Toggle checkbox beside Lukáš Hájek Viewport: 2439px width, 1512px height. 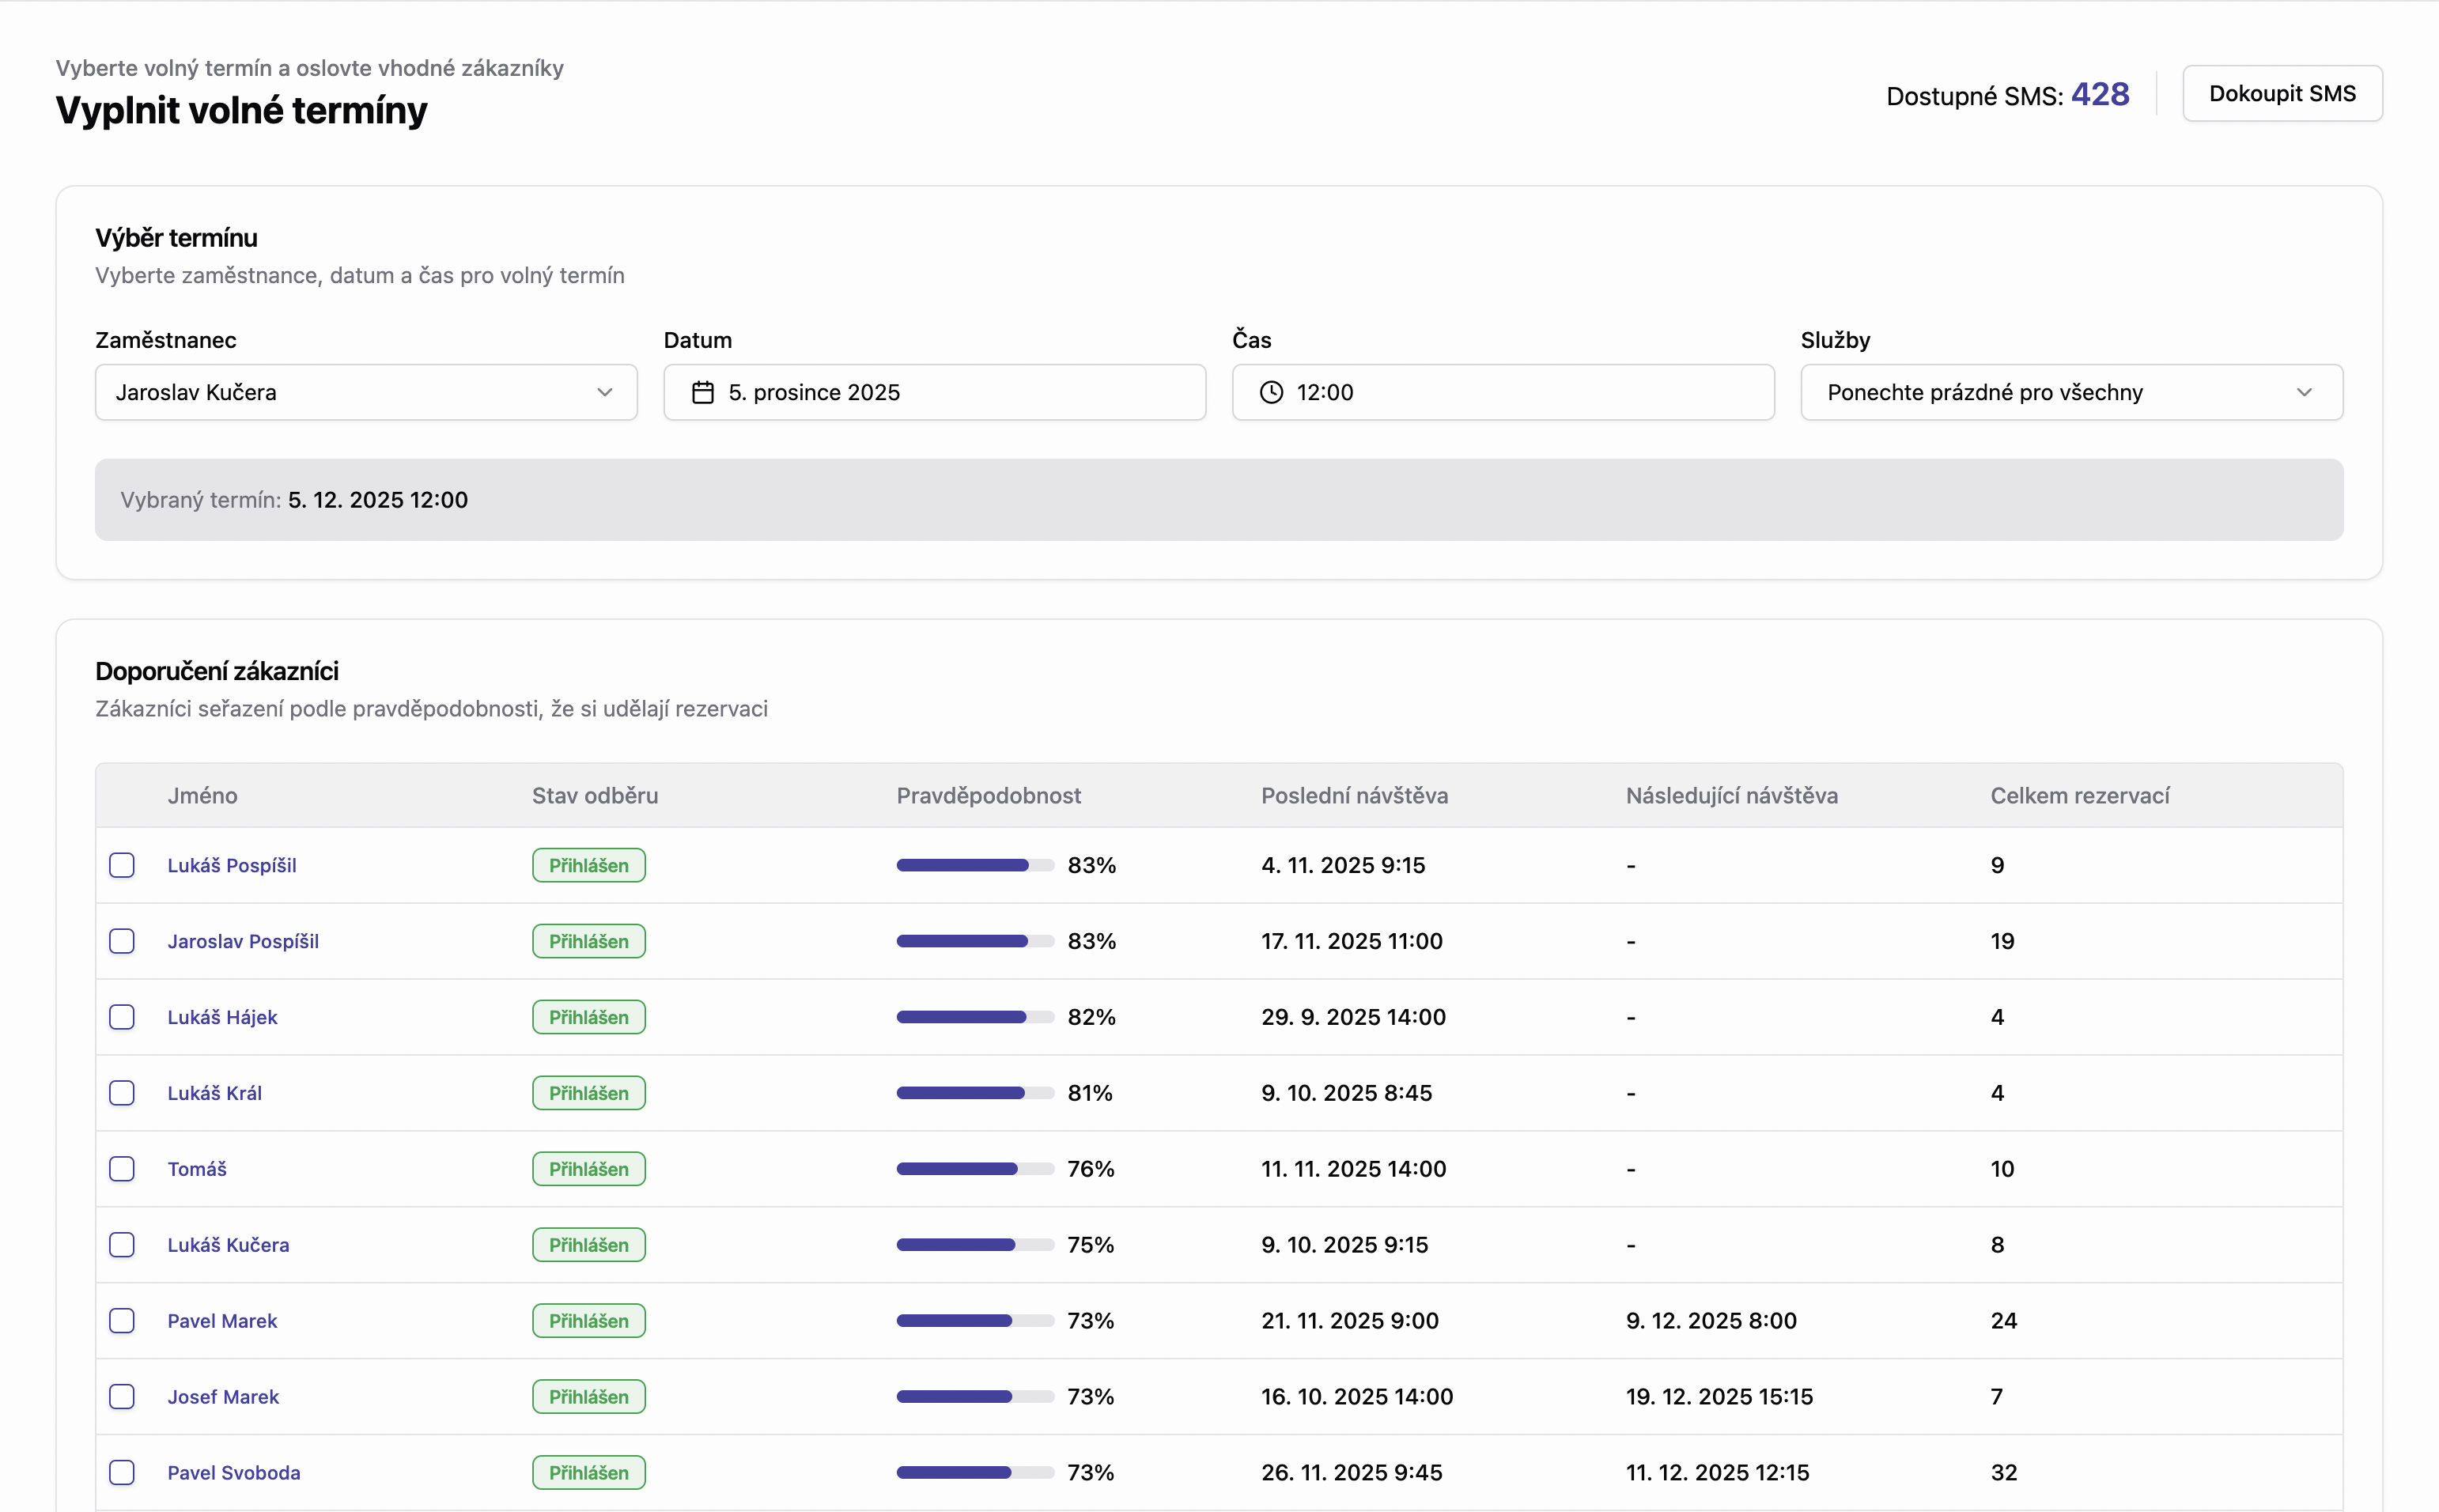(122, 1017)
